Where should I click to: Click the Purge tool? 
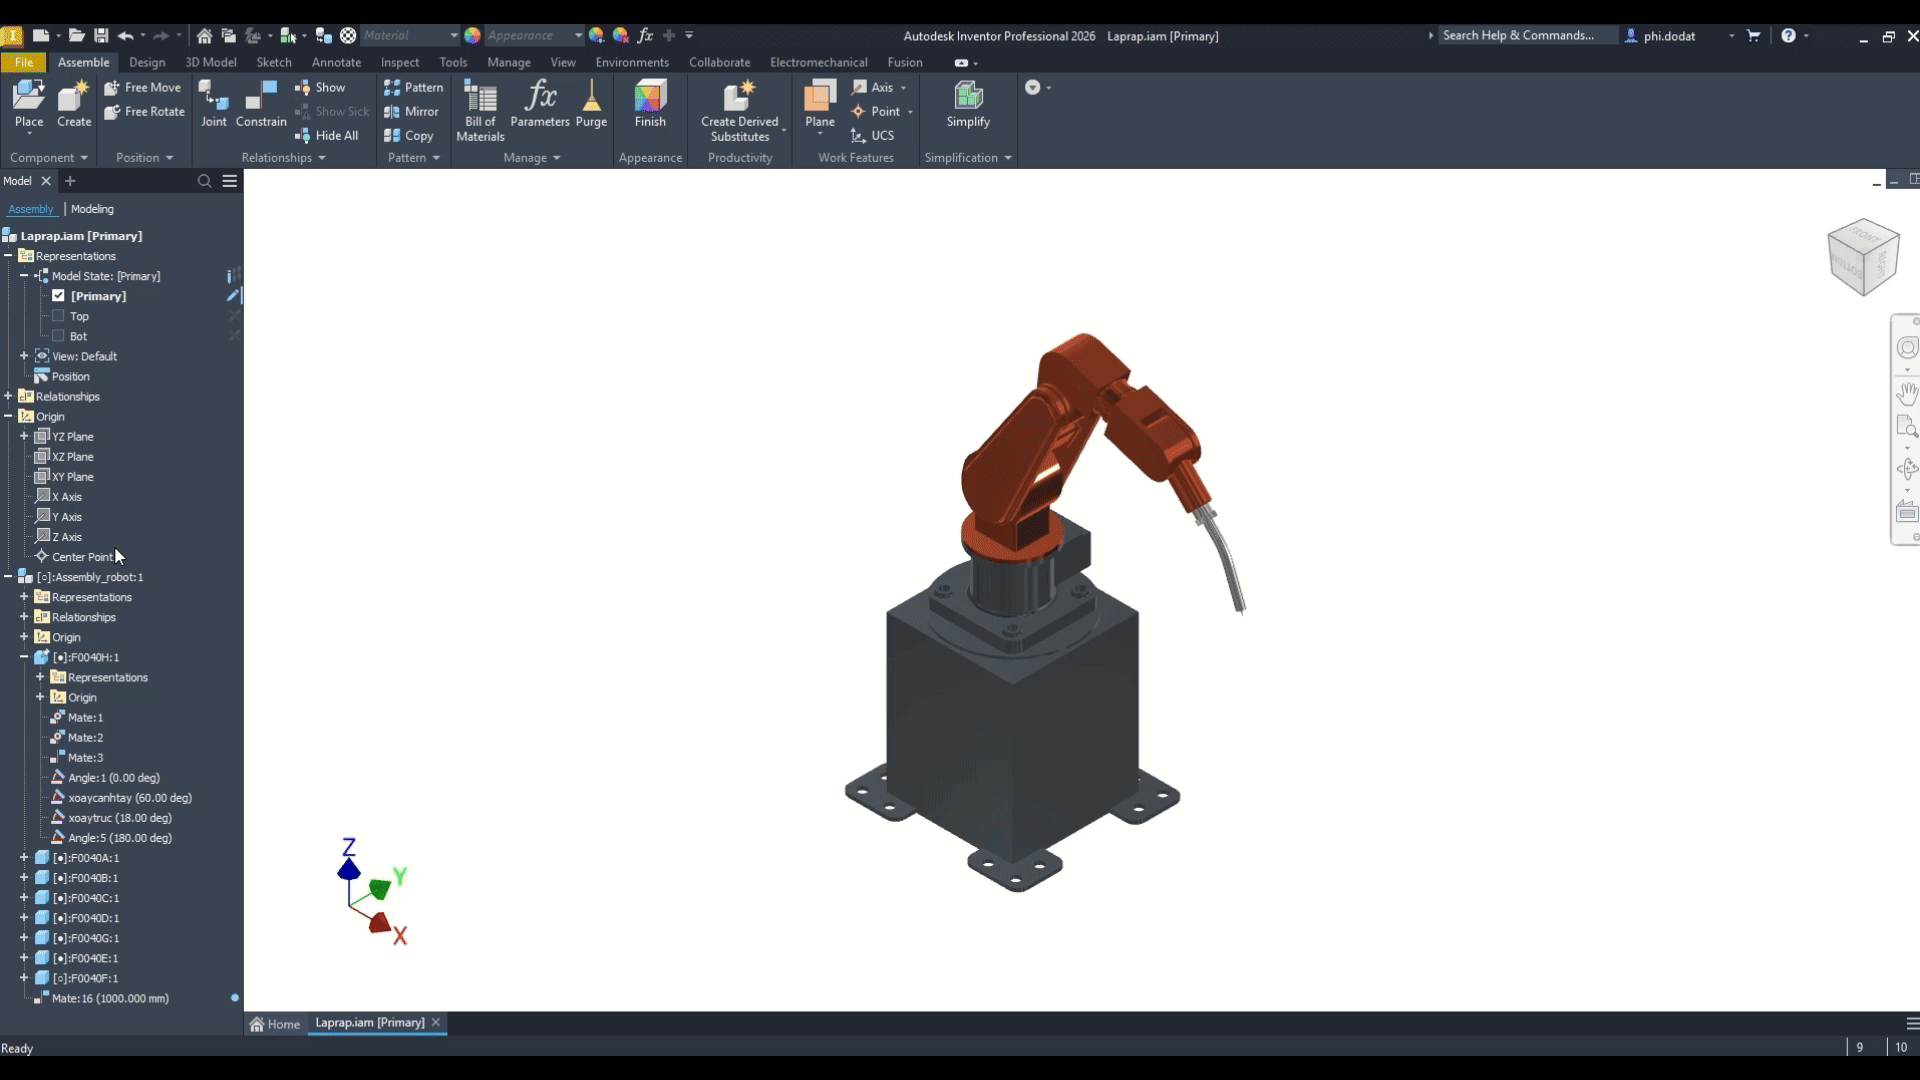tap(591, 104)
